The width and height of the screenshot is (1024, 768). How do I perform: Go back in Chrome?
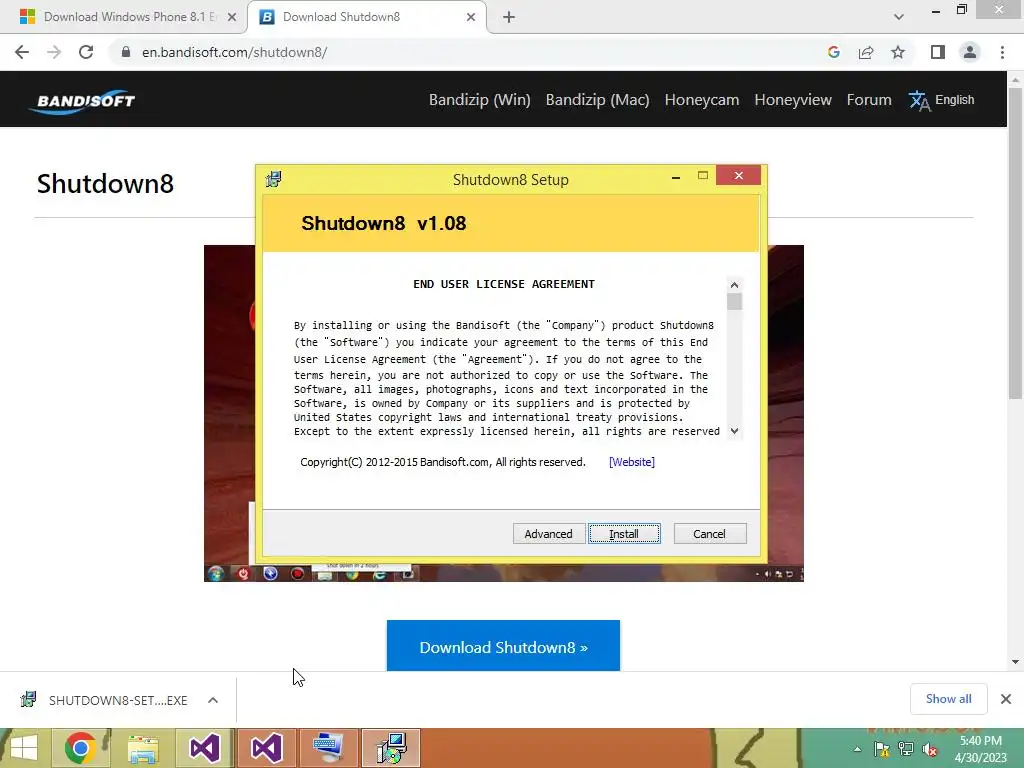(x=22, y=52)
